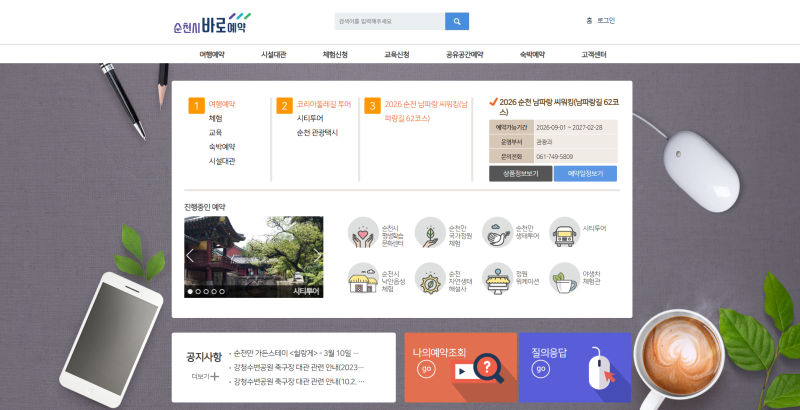Screen dimensions: 800x410
Task: Select the third carousel indicator dot
Action: [206, 292]
